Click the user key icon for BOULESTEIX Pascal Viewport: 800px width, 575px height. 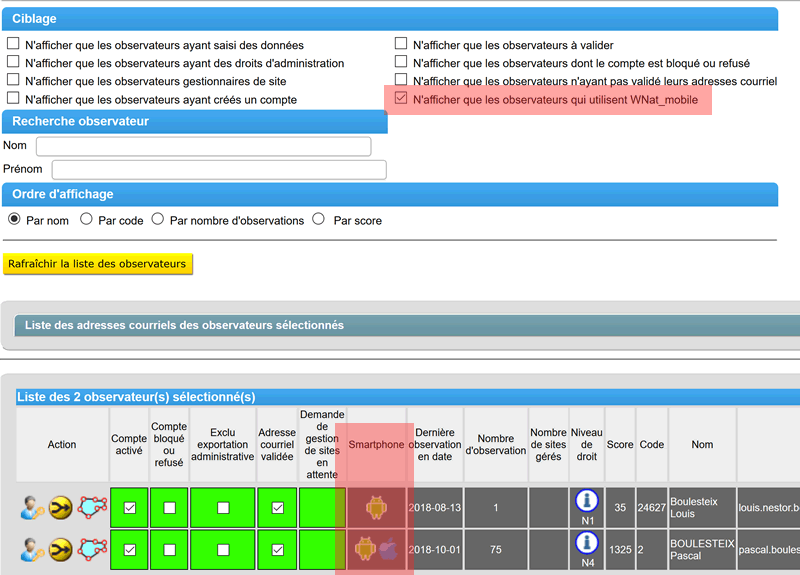32,549
